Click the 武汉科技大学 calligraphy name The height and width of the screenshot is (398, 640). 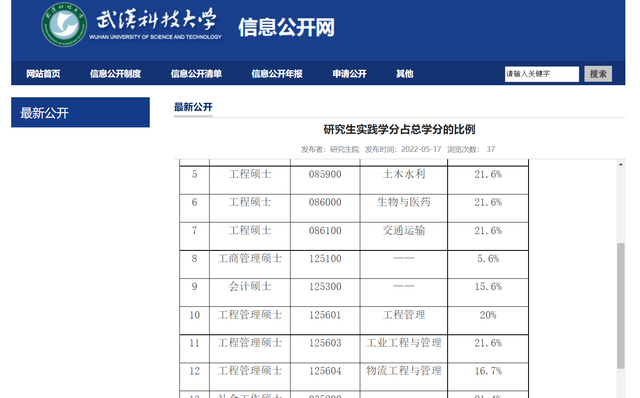click(x=156, y=20)
